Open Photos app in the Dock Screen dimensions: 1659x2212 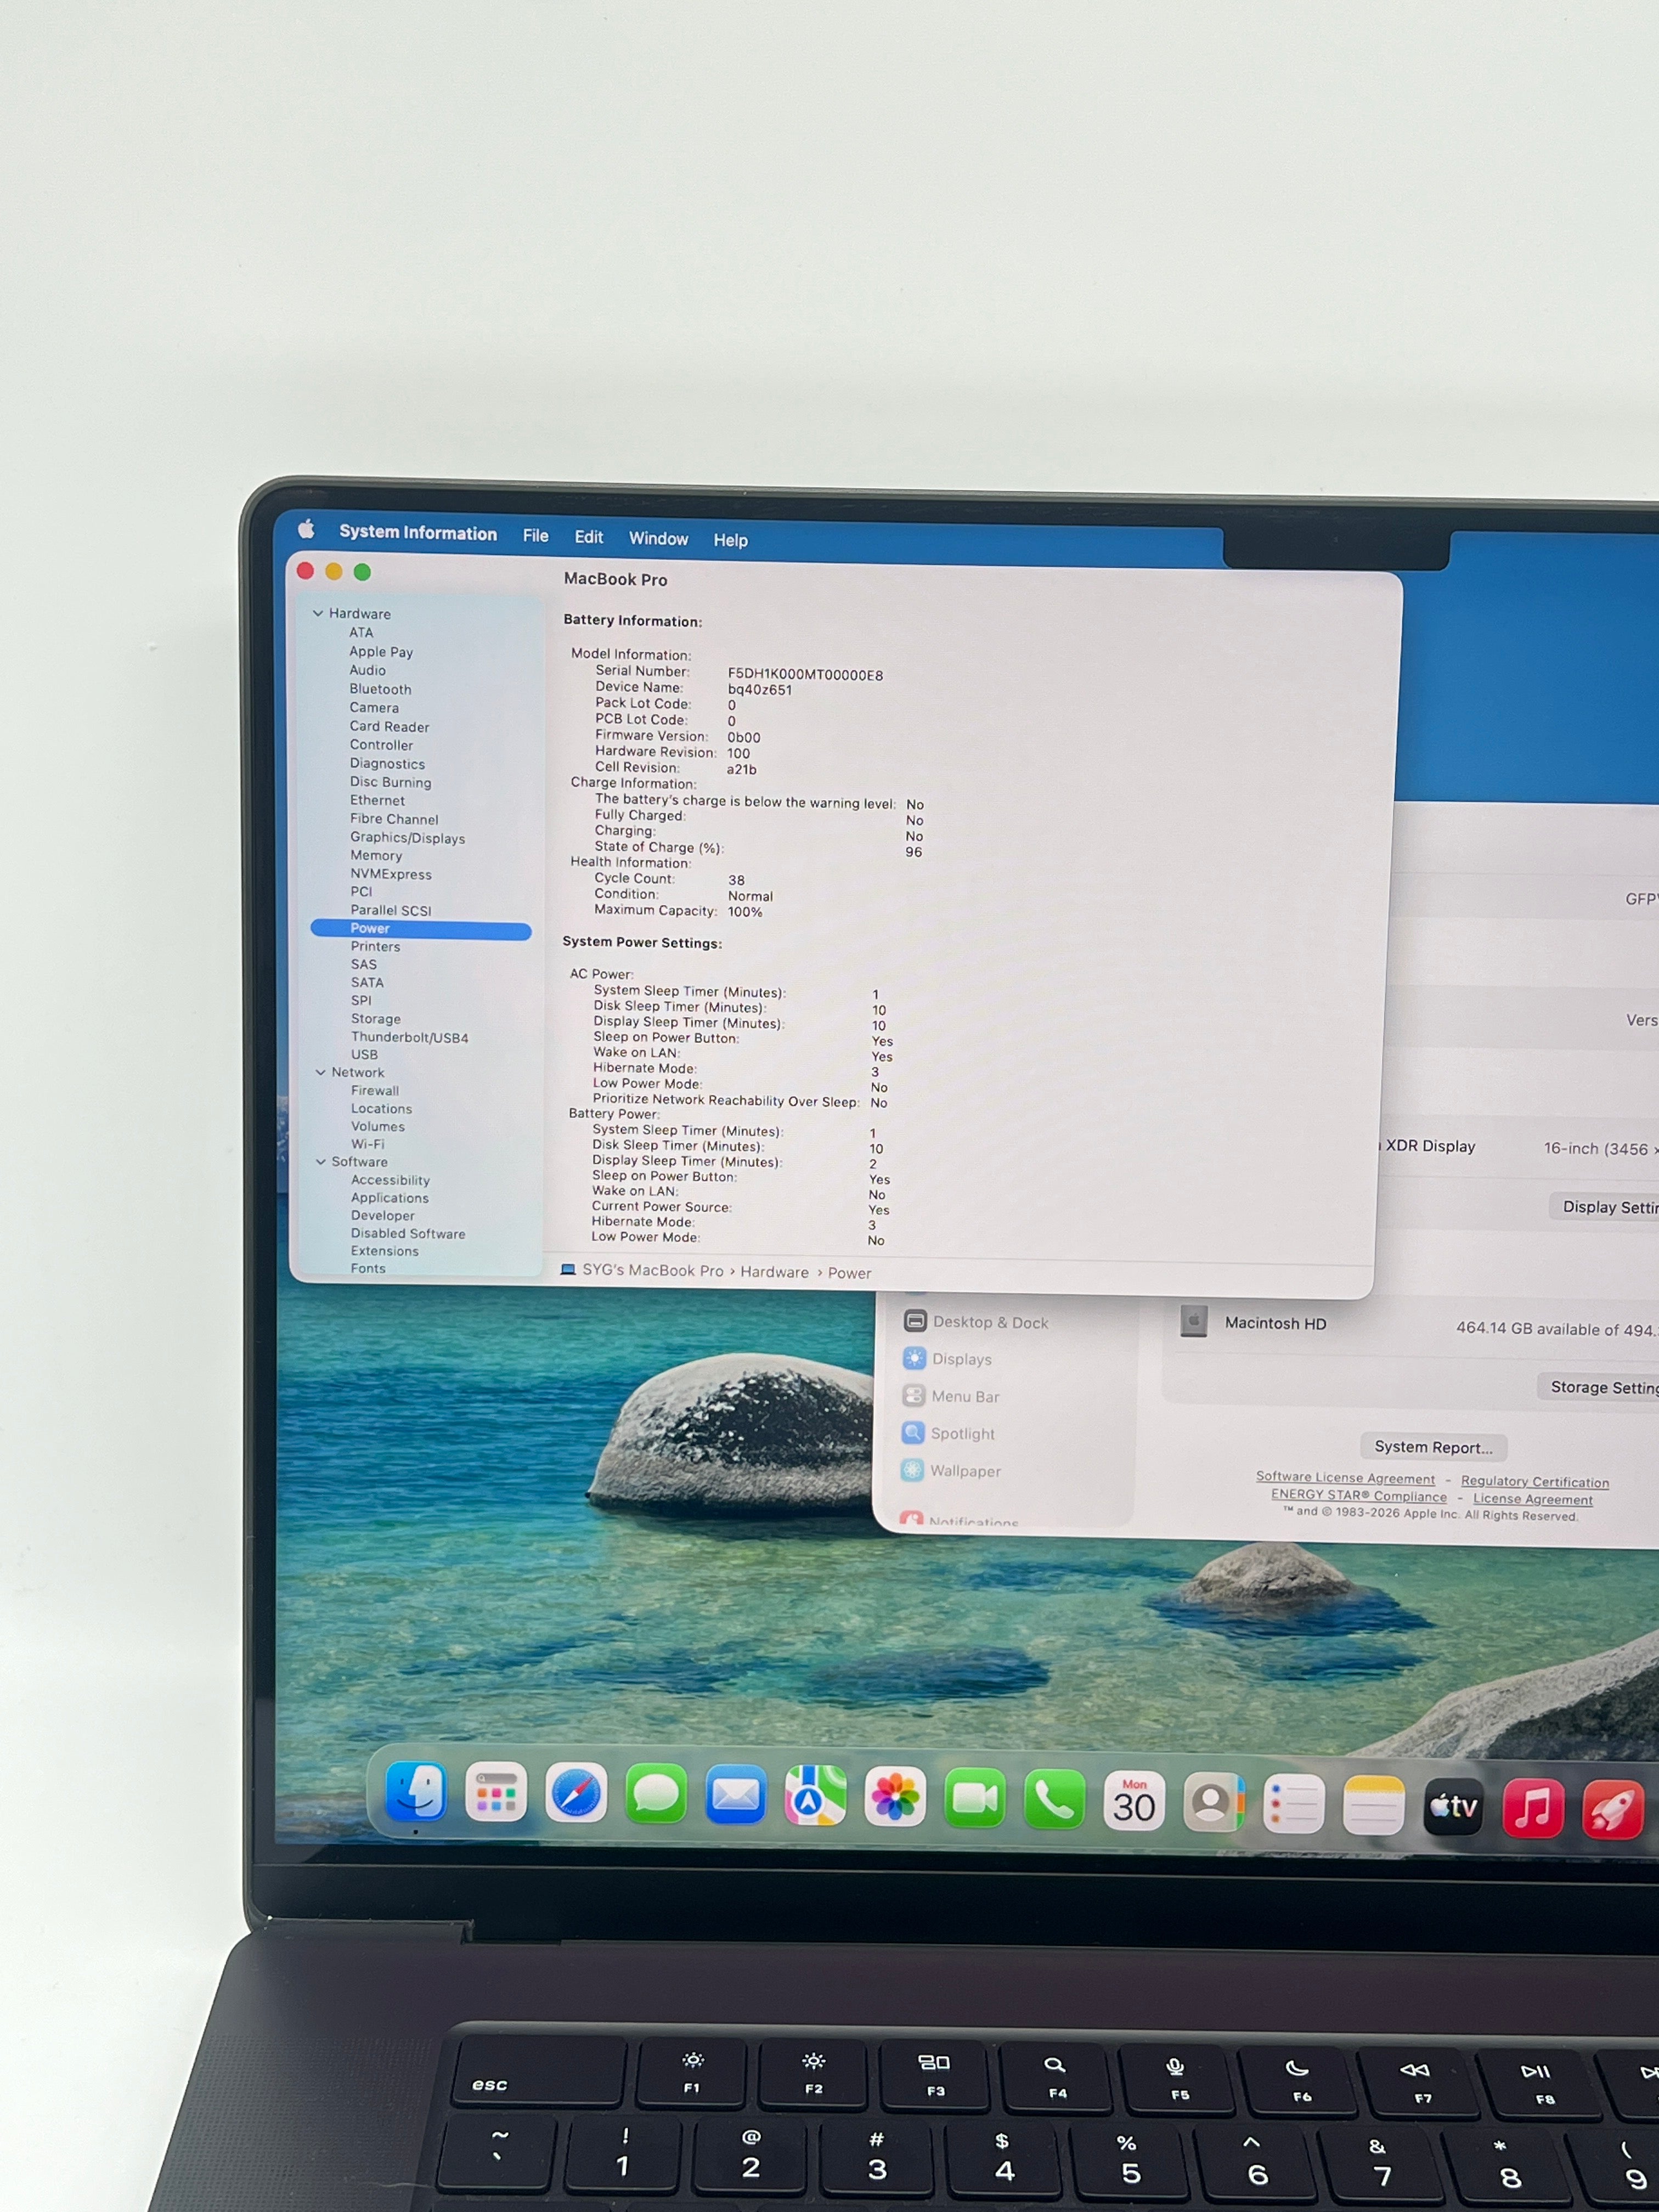[895, 1797]
